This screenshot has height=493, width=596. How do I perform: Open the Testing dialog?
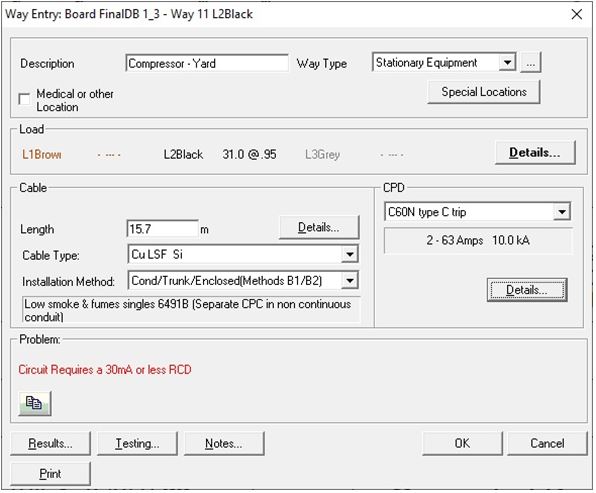pyautogui.click(x=137, y=443)
